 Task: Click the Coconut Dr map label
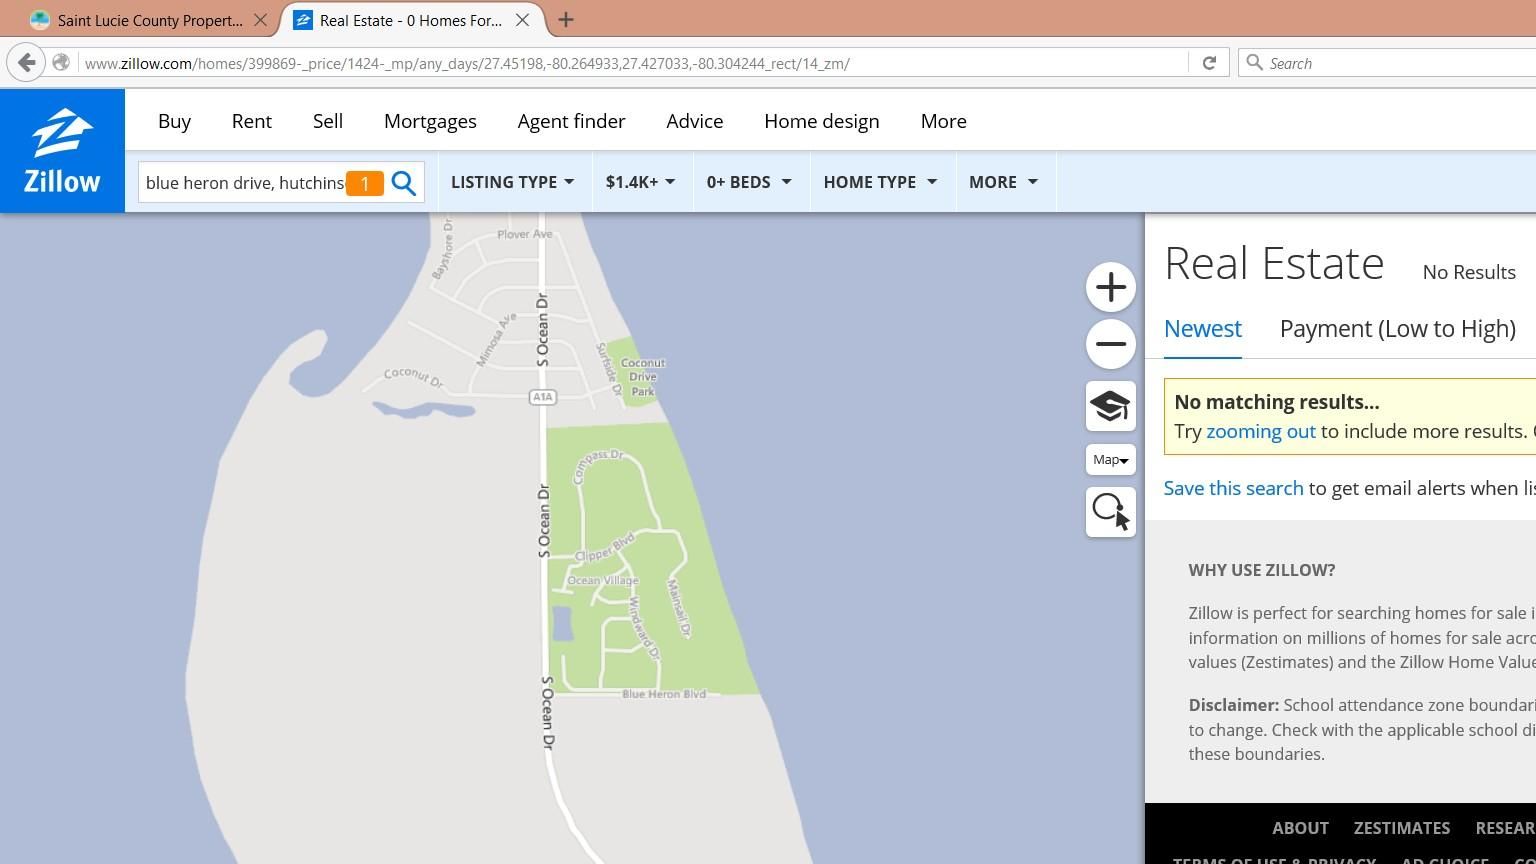413,377
